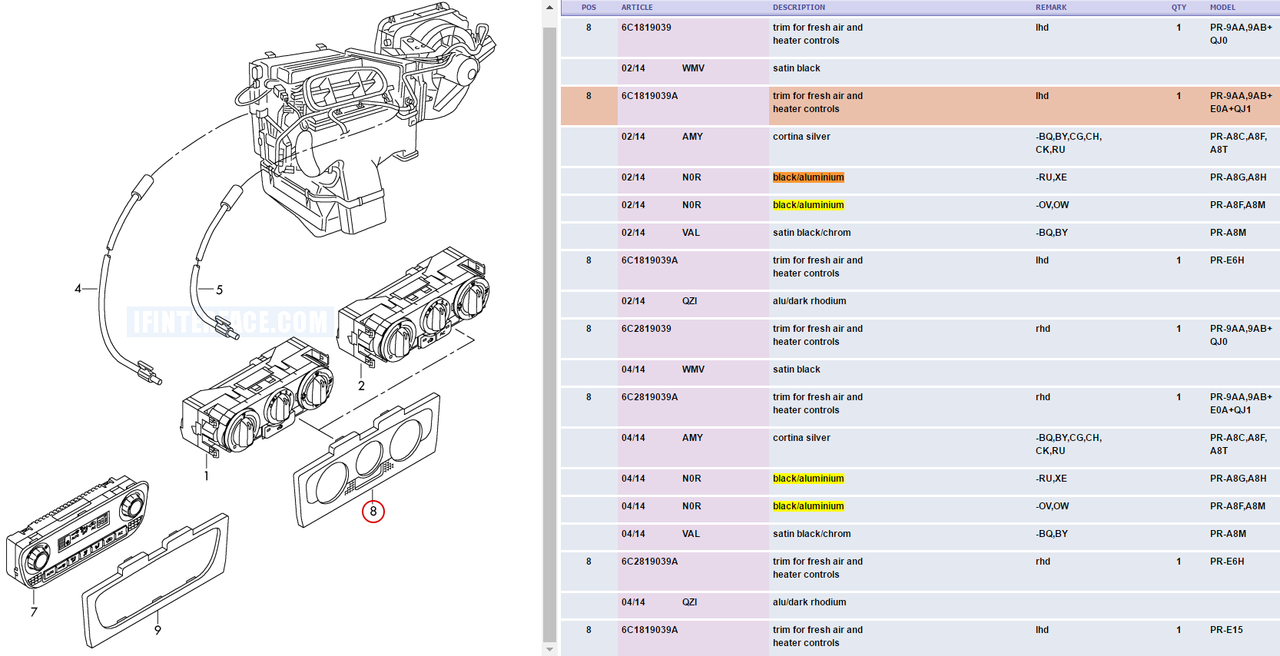Click model PR-E15 in the last row

tap(1225, 630)
